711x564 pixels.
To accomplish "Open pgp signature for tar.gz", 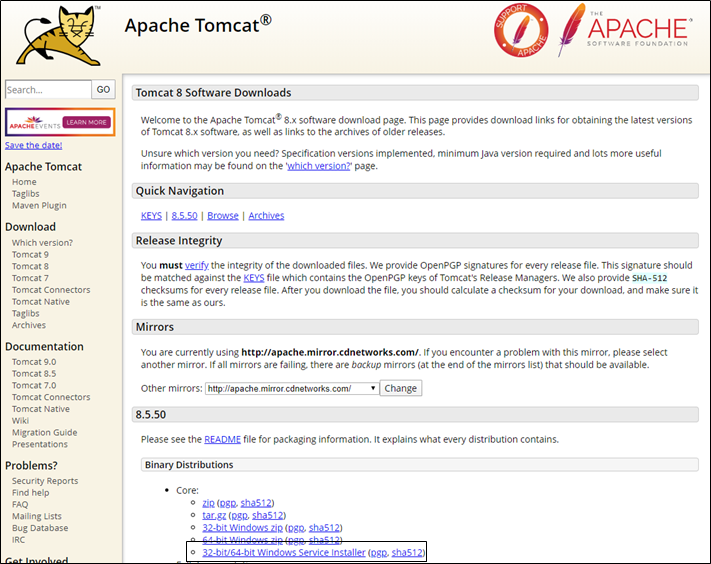I will [239, 515].
